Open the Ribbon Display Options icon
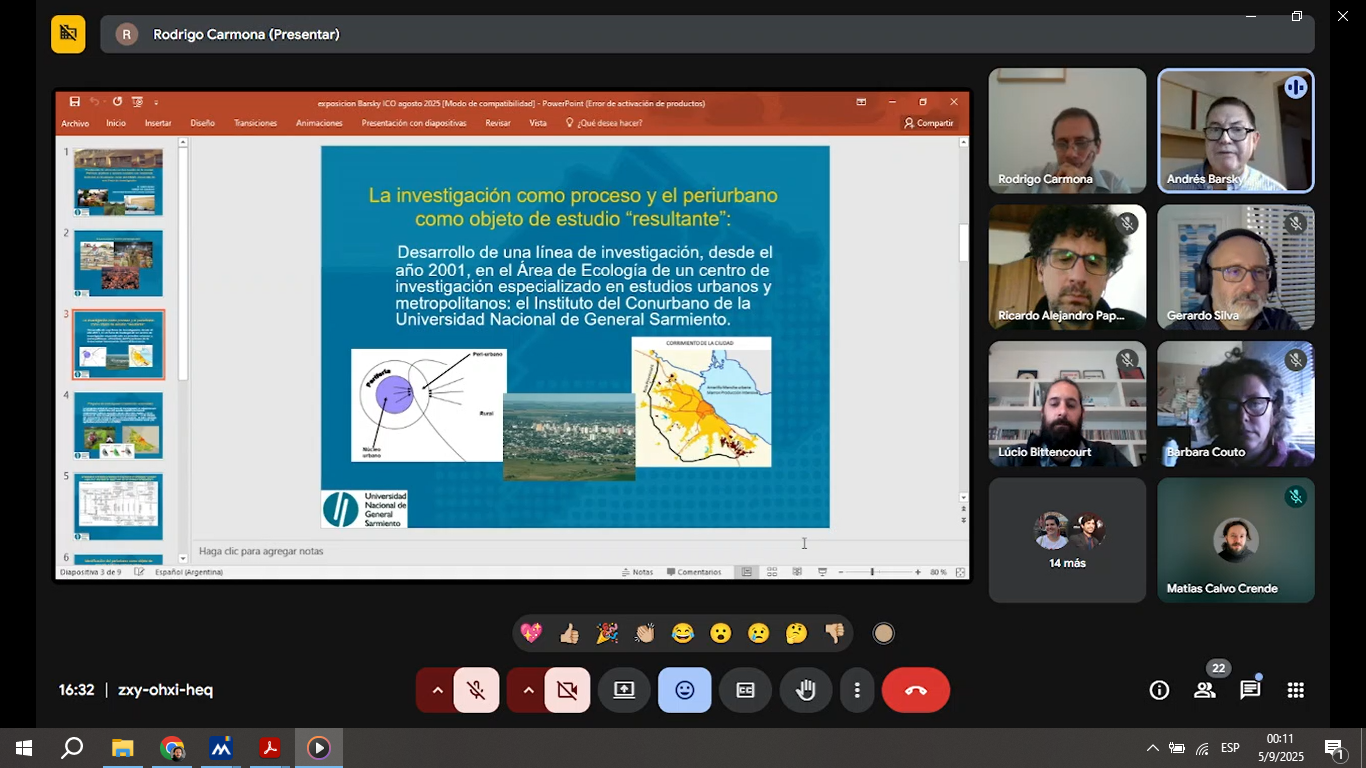 [861, 102]
